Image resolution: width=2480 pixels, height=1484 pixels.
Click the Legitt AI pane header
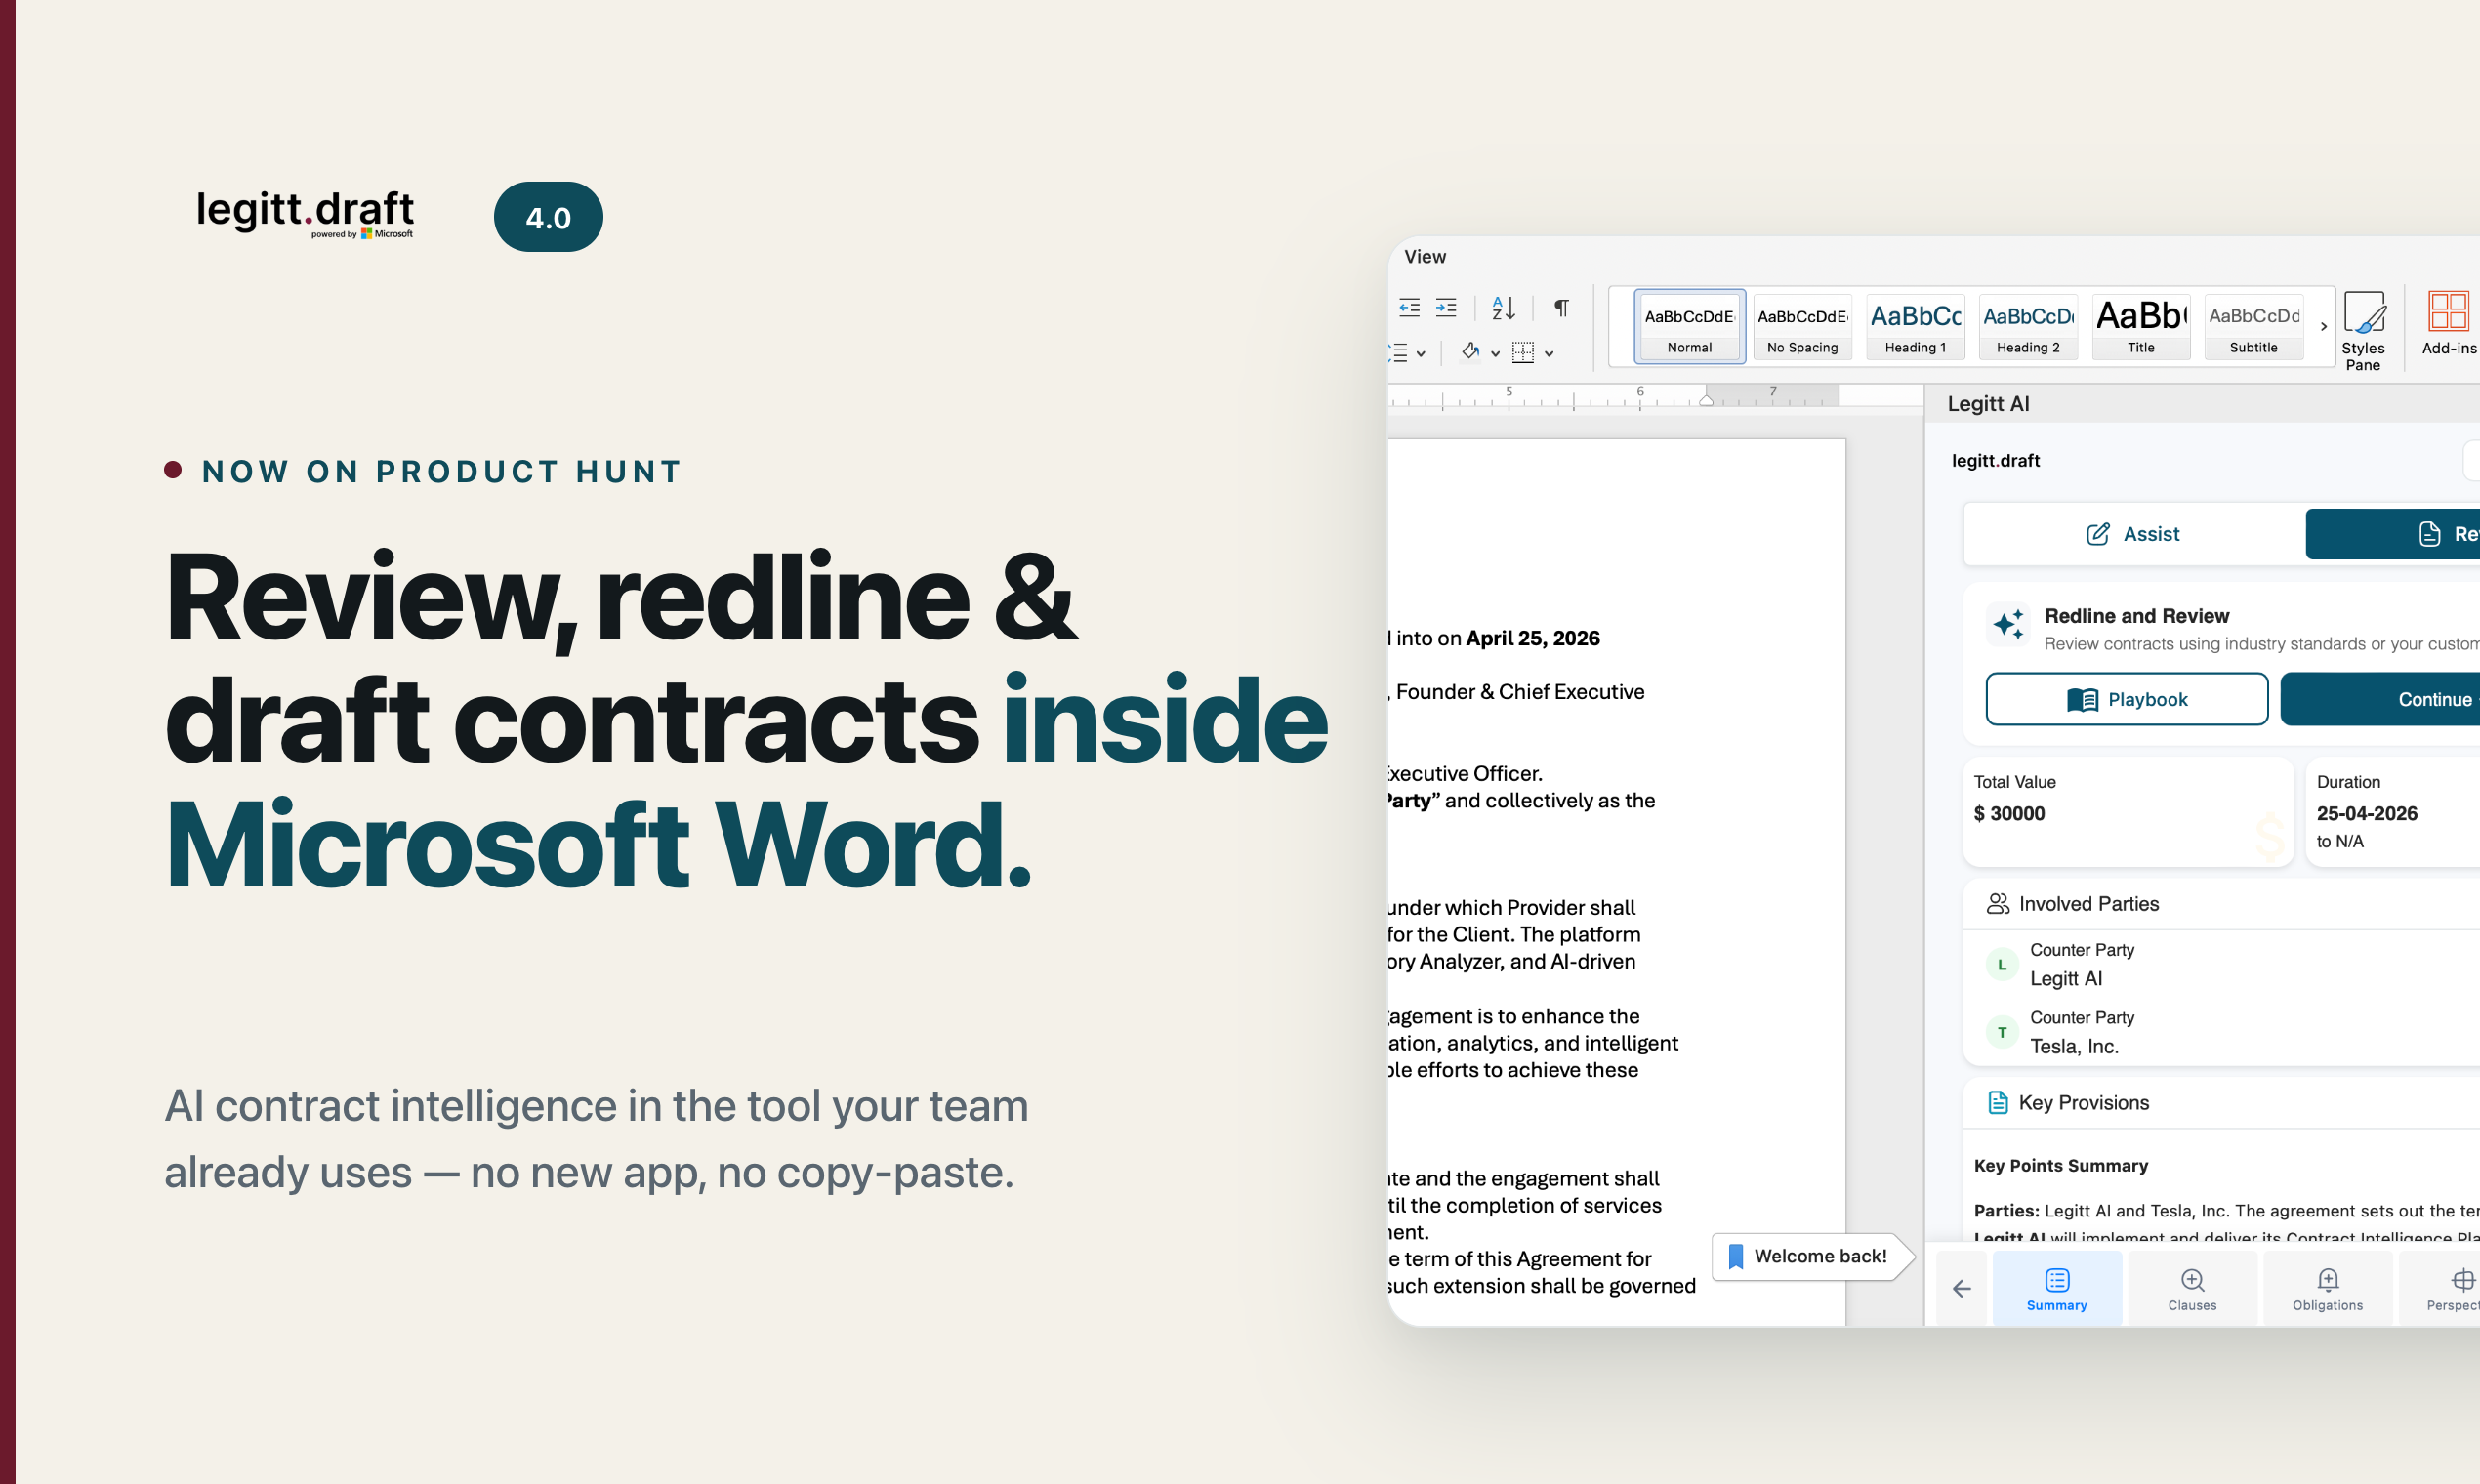[1988, 403]
